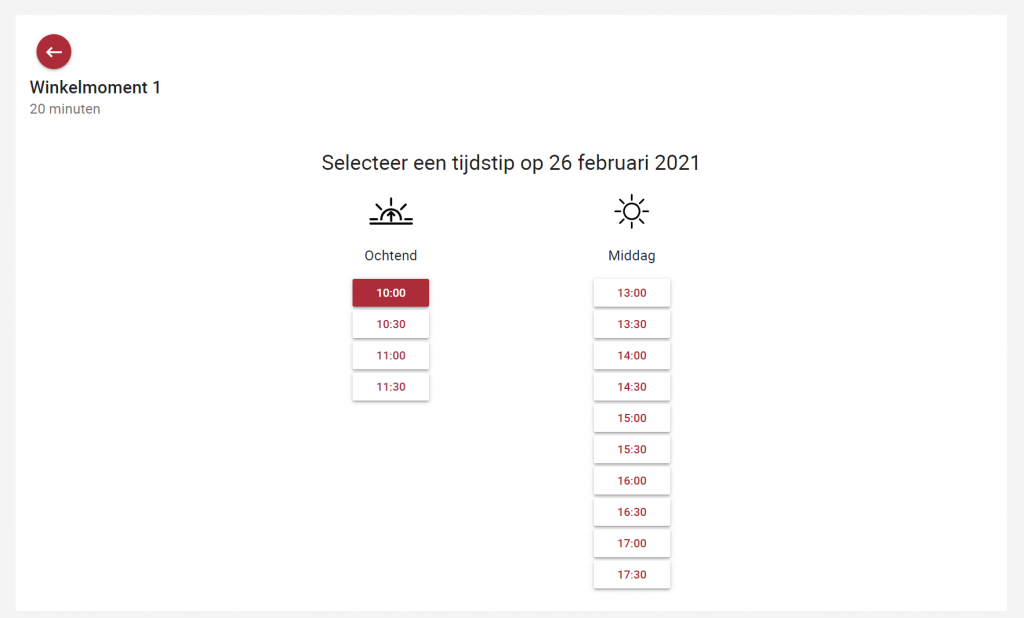This screenshot has width=1024, height=618.
Task: Select the 16:30 time slot
Action: pos(632,512)
